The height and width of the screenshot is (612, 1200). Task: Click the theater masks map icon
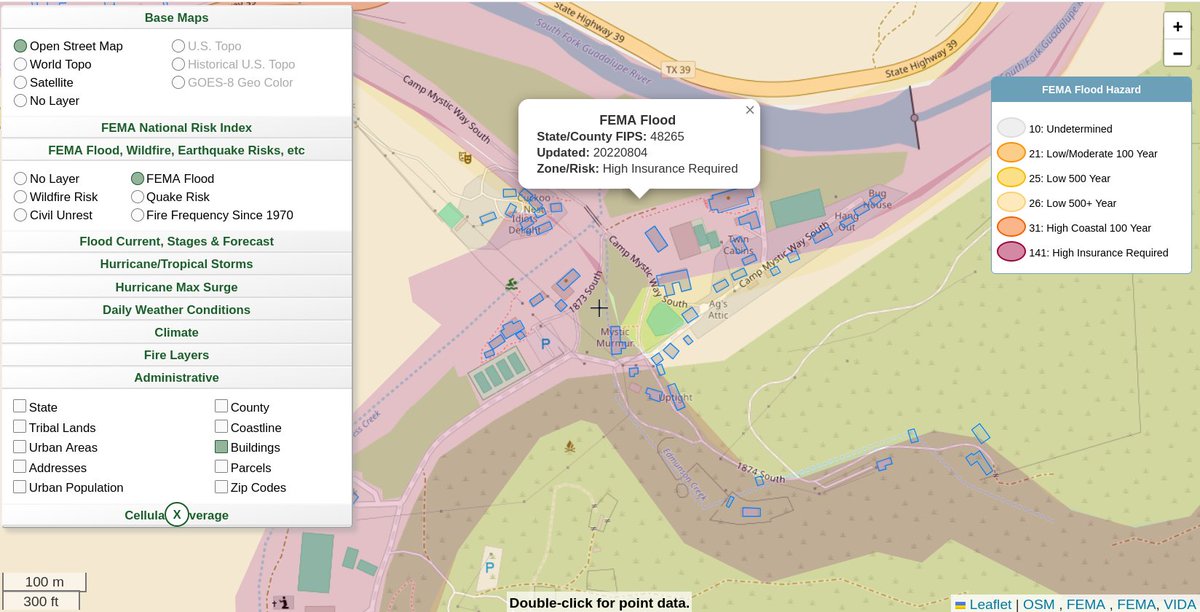464,158
